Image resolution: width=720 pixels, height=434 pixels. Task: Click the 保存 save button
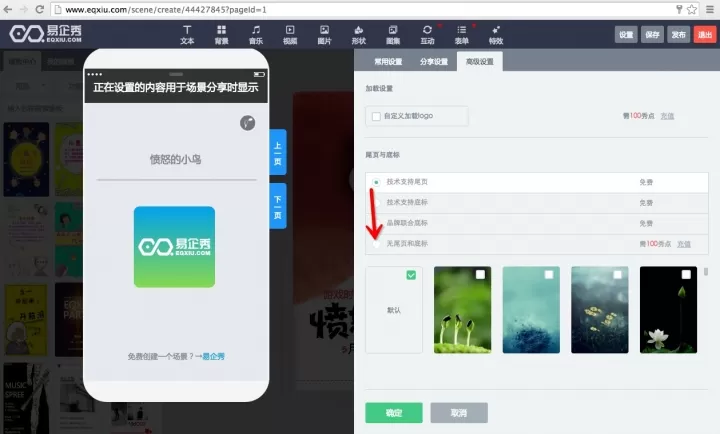click(652, 34)
